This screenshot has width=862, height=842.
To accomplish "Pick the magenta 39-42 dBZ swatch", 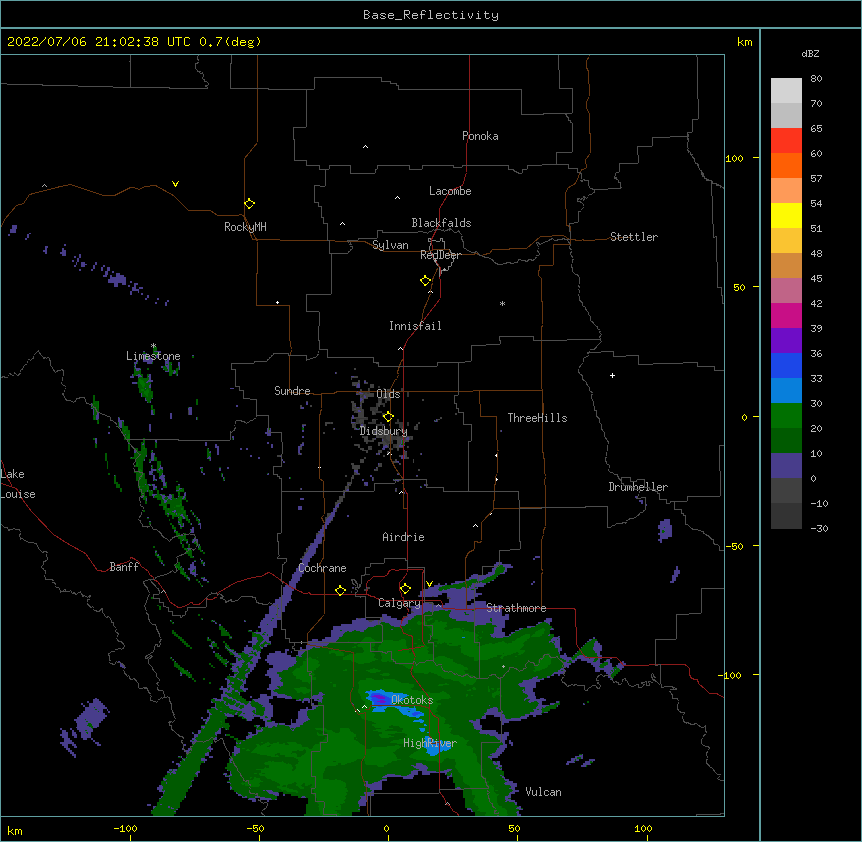I will [786, 315].
